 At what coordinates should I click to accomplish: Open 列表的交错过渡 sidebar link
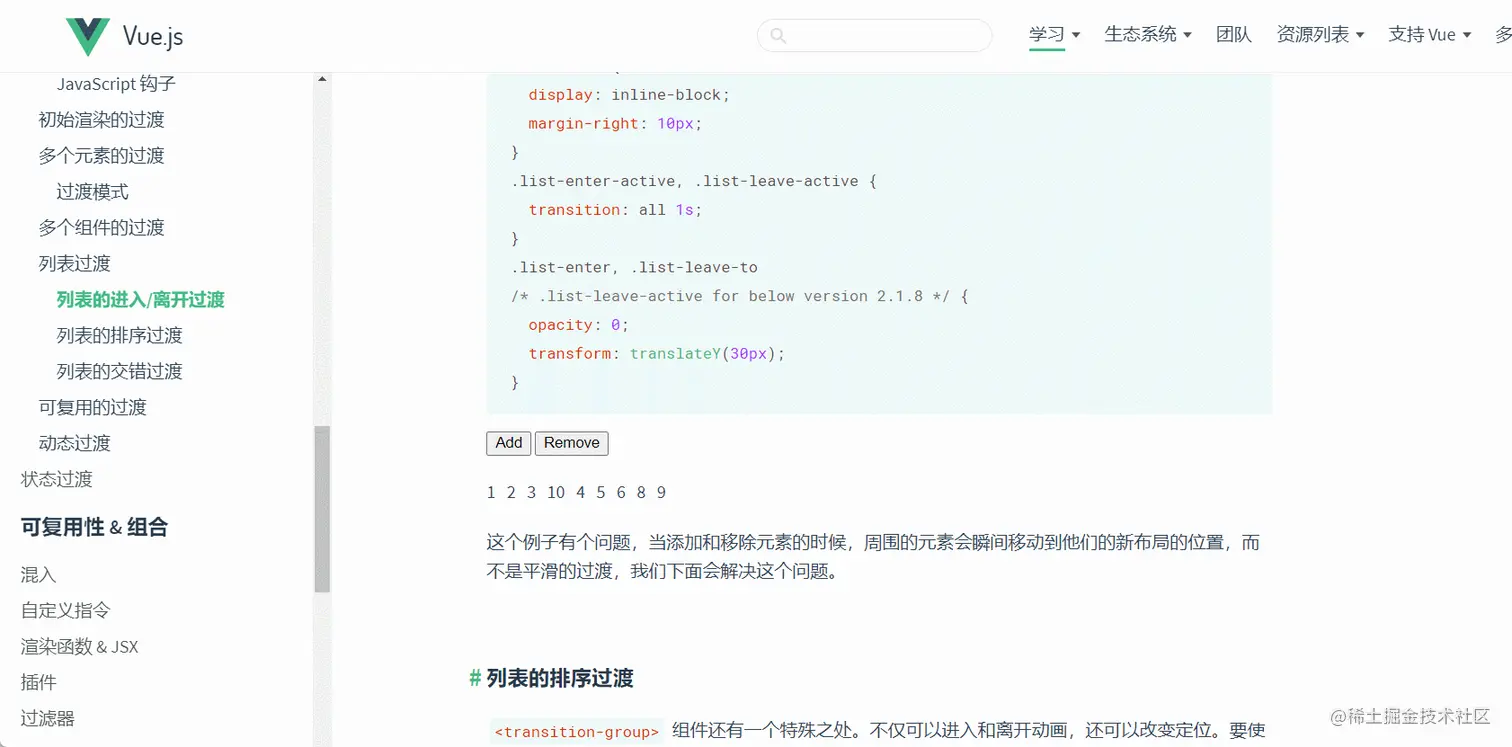(x=119, y=372)
